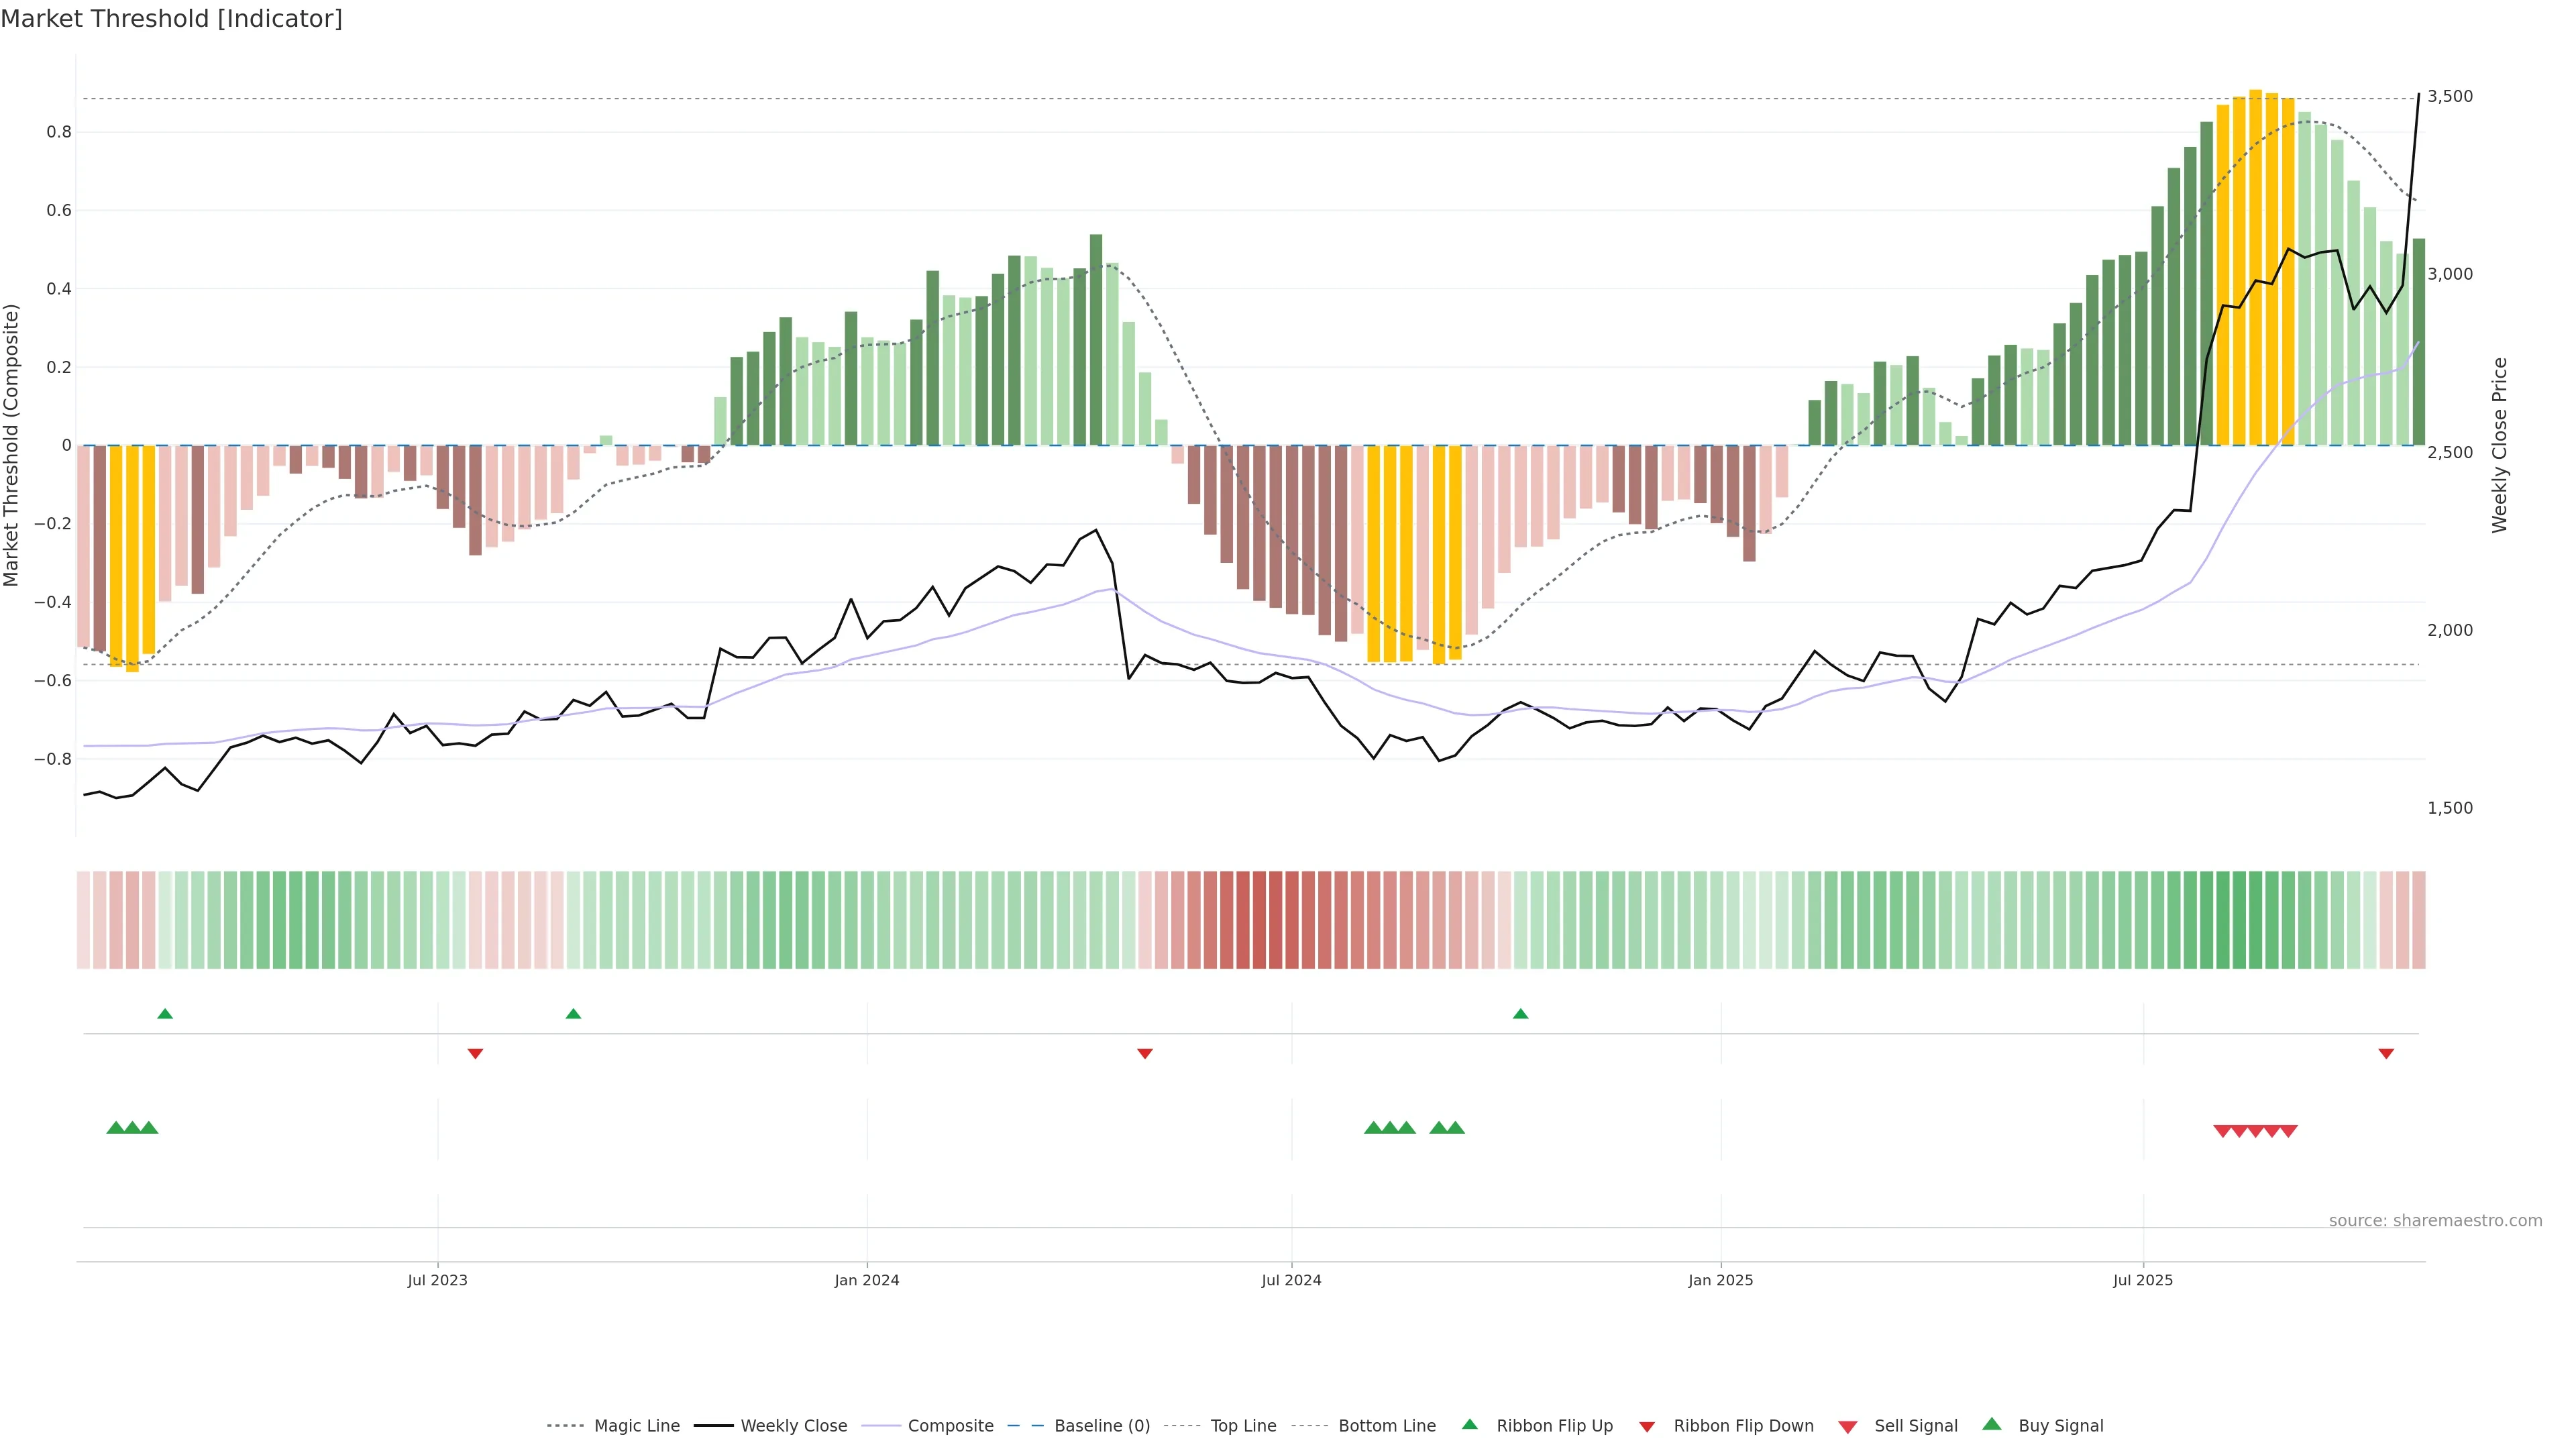Click the Ribbon Flip Down legend triangle icon

pos(1647,1427)
